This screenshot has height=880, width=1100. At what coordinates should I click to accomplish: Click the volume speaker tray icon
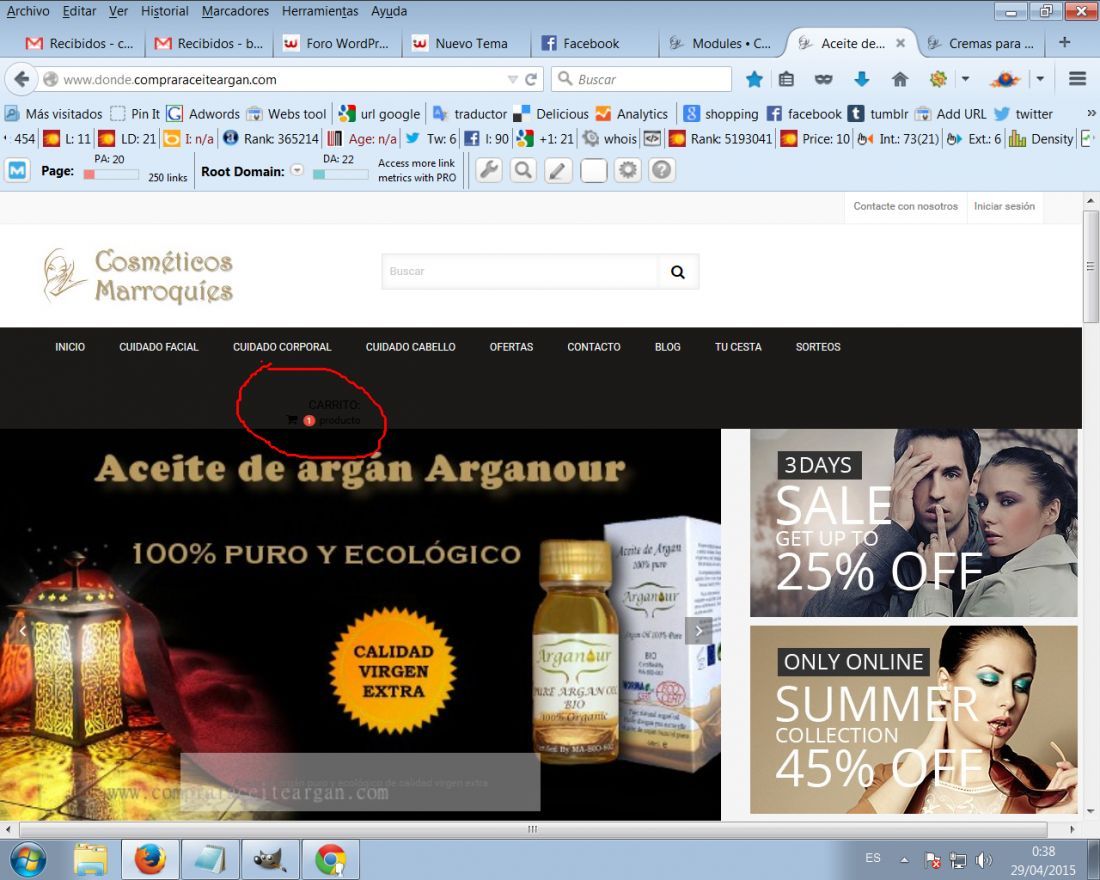(x=984, y=860)
